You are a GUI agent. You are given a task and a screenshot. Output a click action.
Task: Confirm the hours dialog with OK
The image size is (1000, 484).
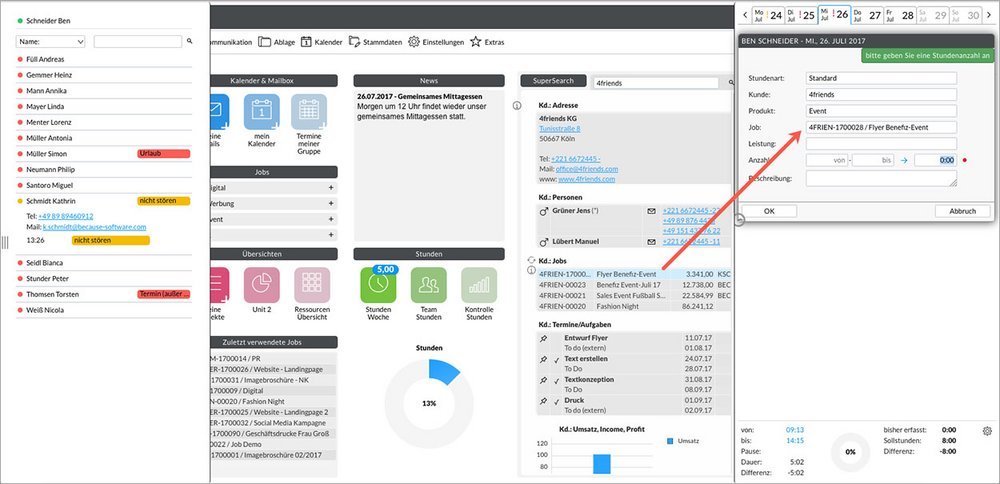pos(769,211)
